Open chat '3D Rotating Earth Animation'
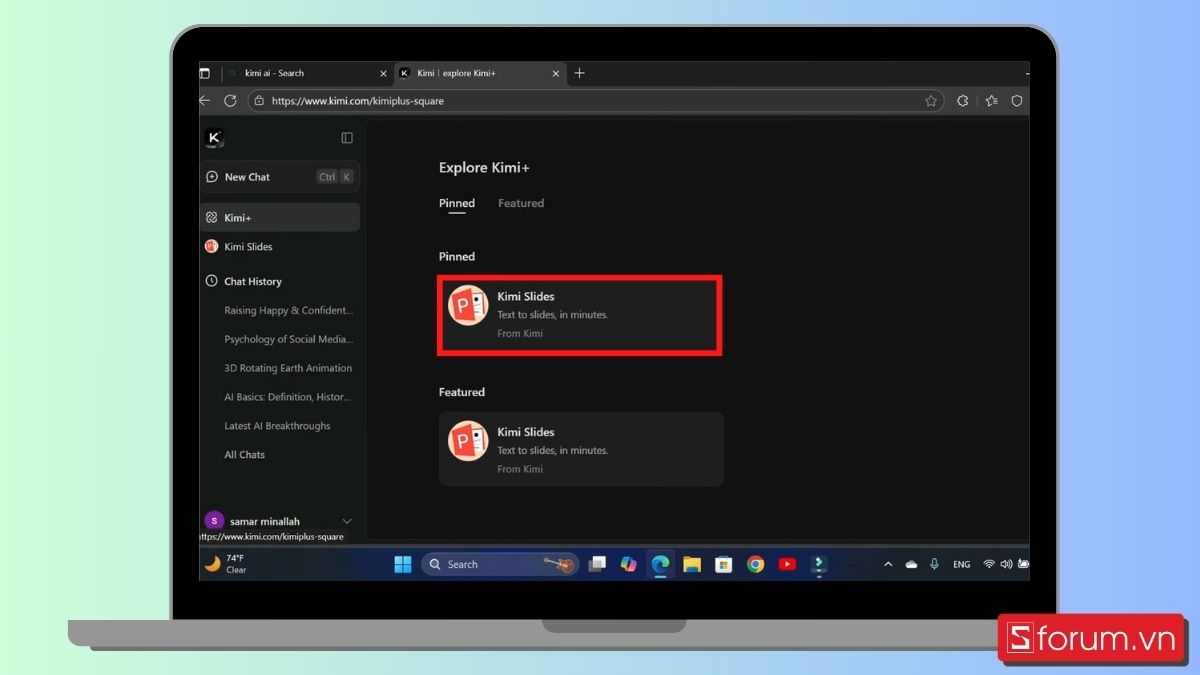Image resolution: width=1200 pixels, height=675 pixels. pyautogui.click(x=288, y=368)
